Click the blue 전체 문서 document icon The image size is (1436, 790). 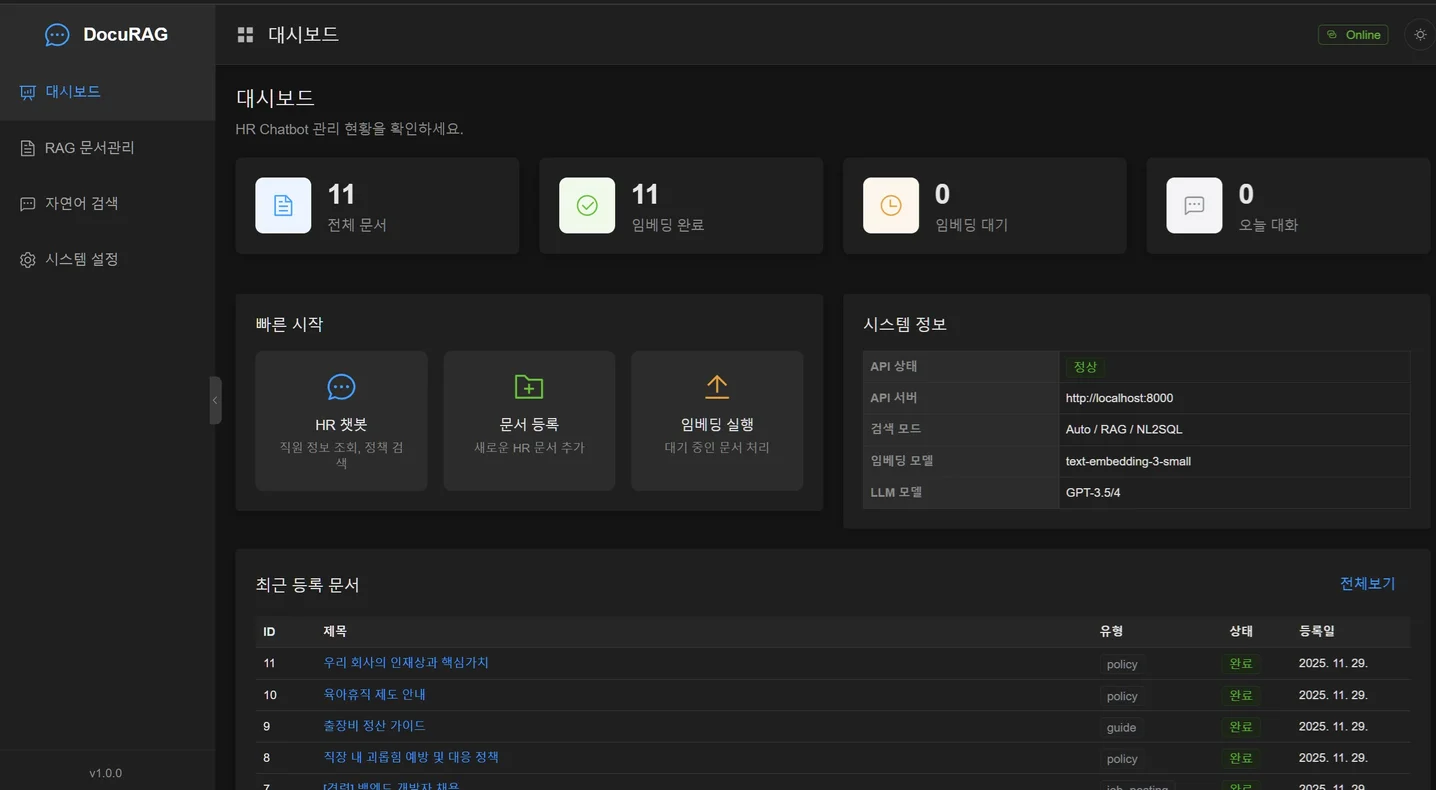tap(283, 205)
